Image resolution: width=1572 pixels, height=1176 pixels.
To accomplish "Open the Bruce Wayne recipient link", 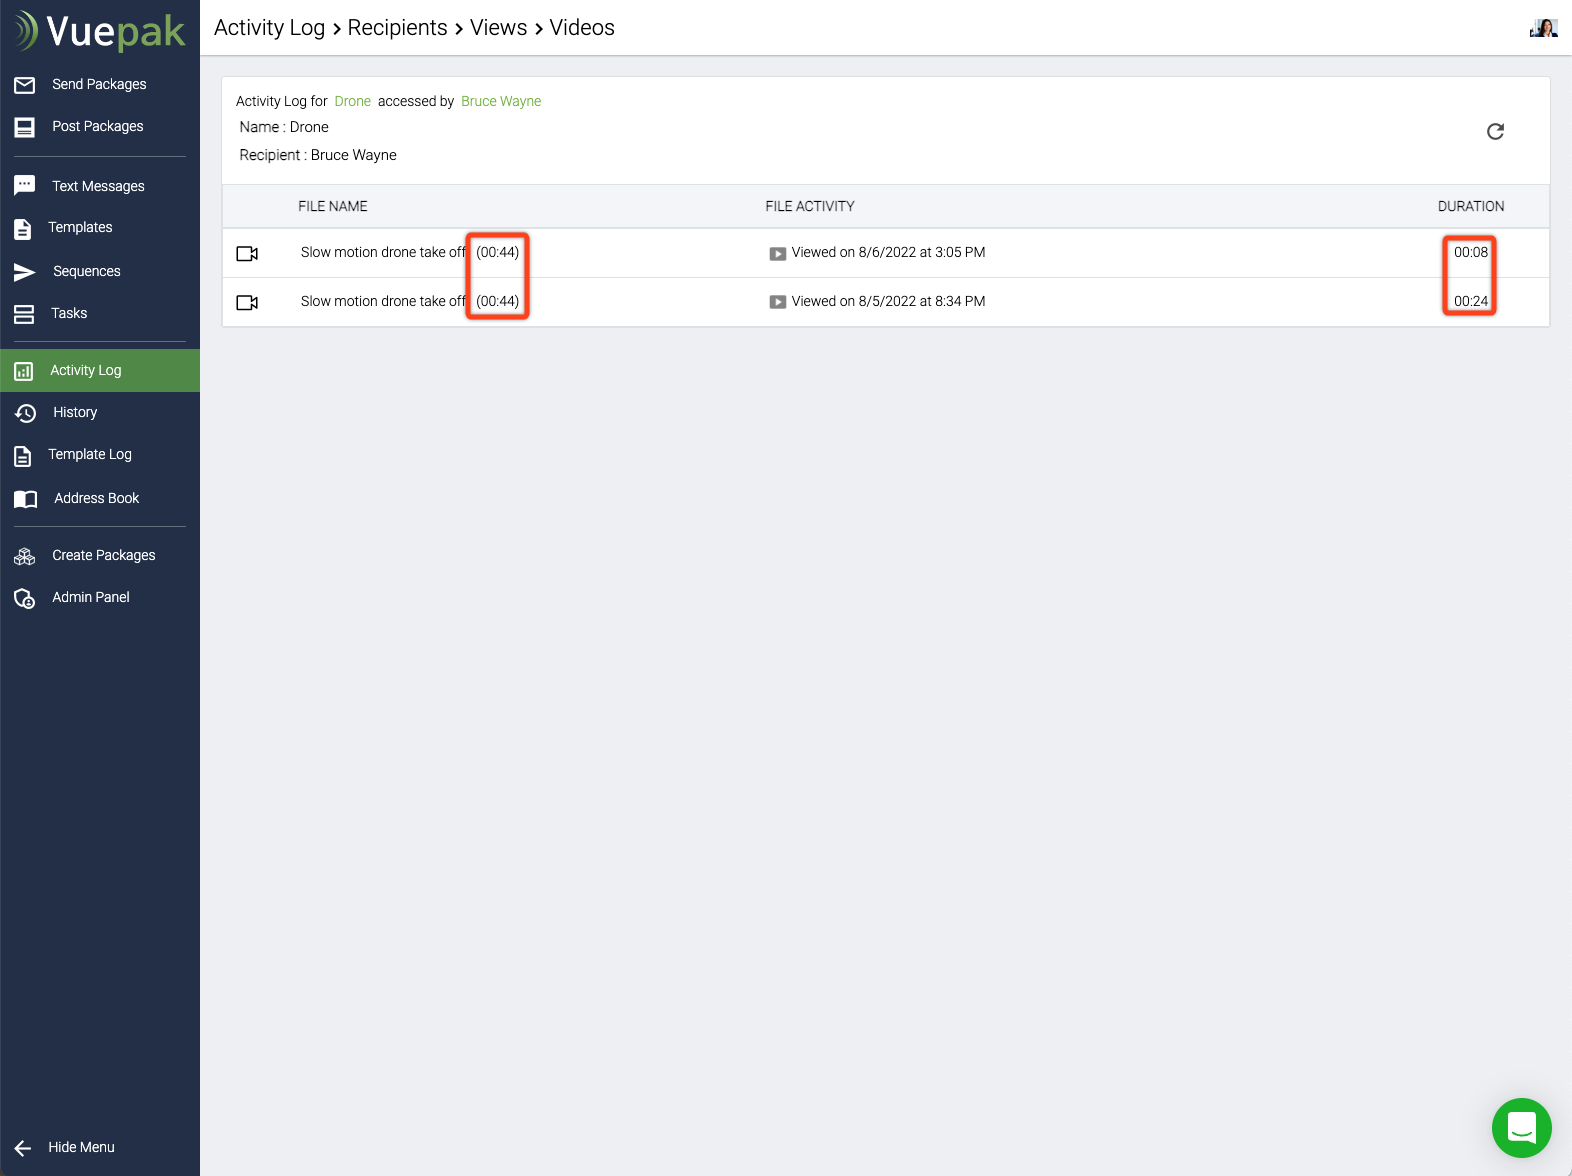I will [x=501, y=101].
